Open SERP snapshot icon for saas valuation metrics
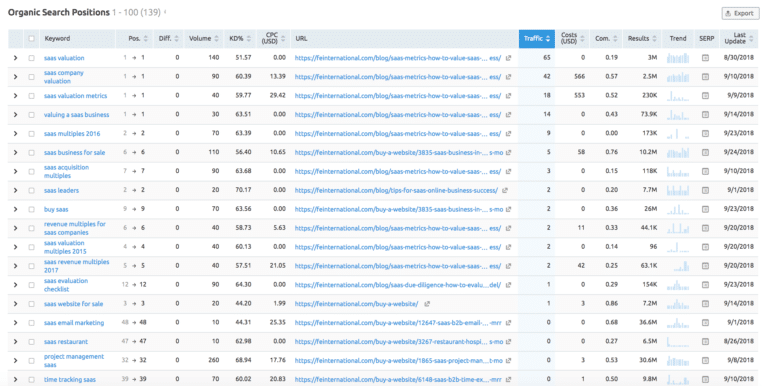The height and width of the screenshot is (386, 768). click(x=705, y=96)
